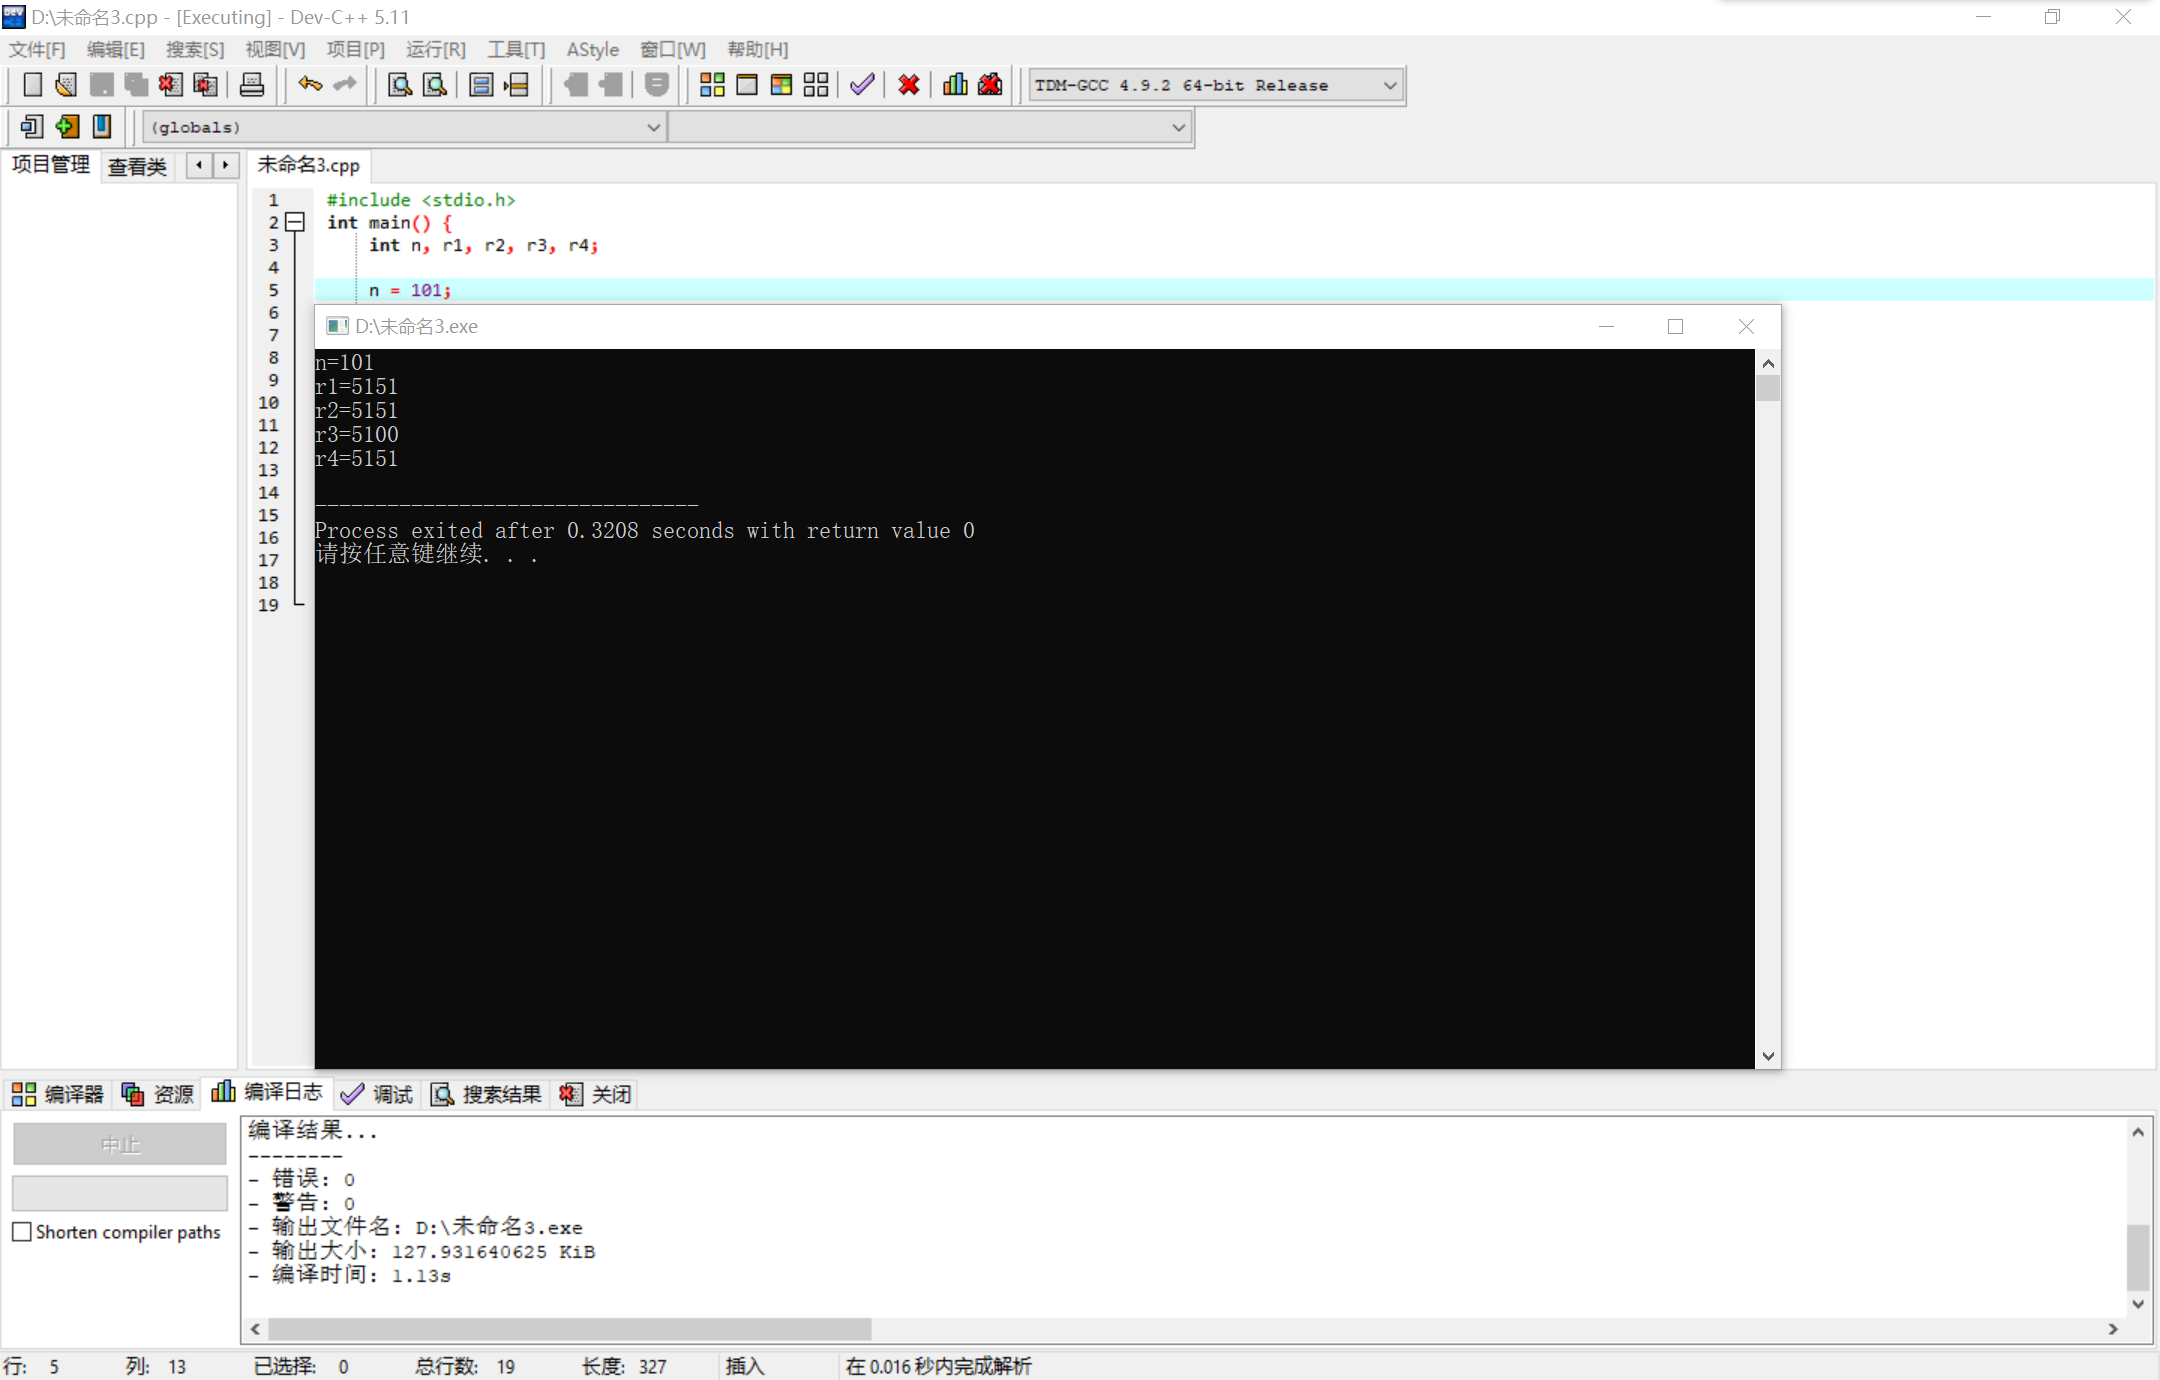This screenshot has width=2160, height=1380.
Task: Click the compile log horizontal scrollbar thumb
Action: pos(570,1328)
